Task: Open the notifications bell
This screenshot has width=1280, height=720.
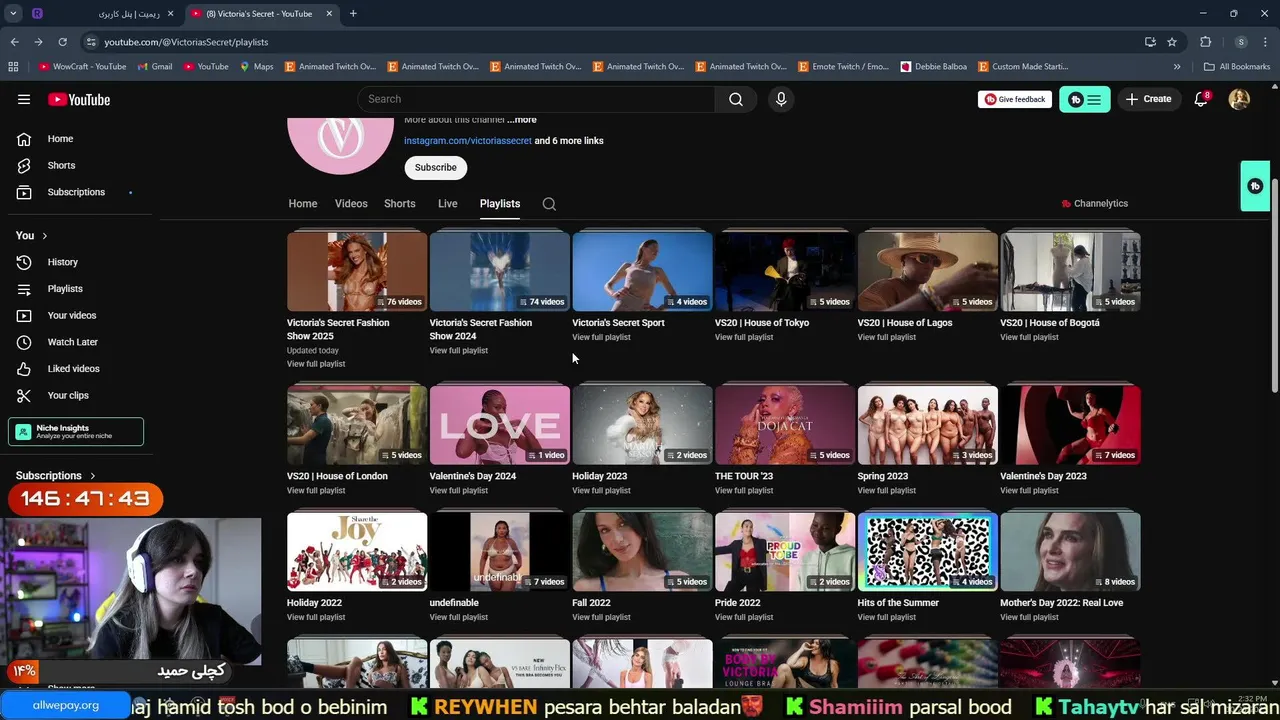Action: coord(1202,99)
